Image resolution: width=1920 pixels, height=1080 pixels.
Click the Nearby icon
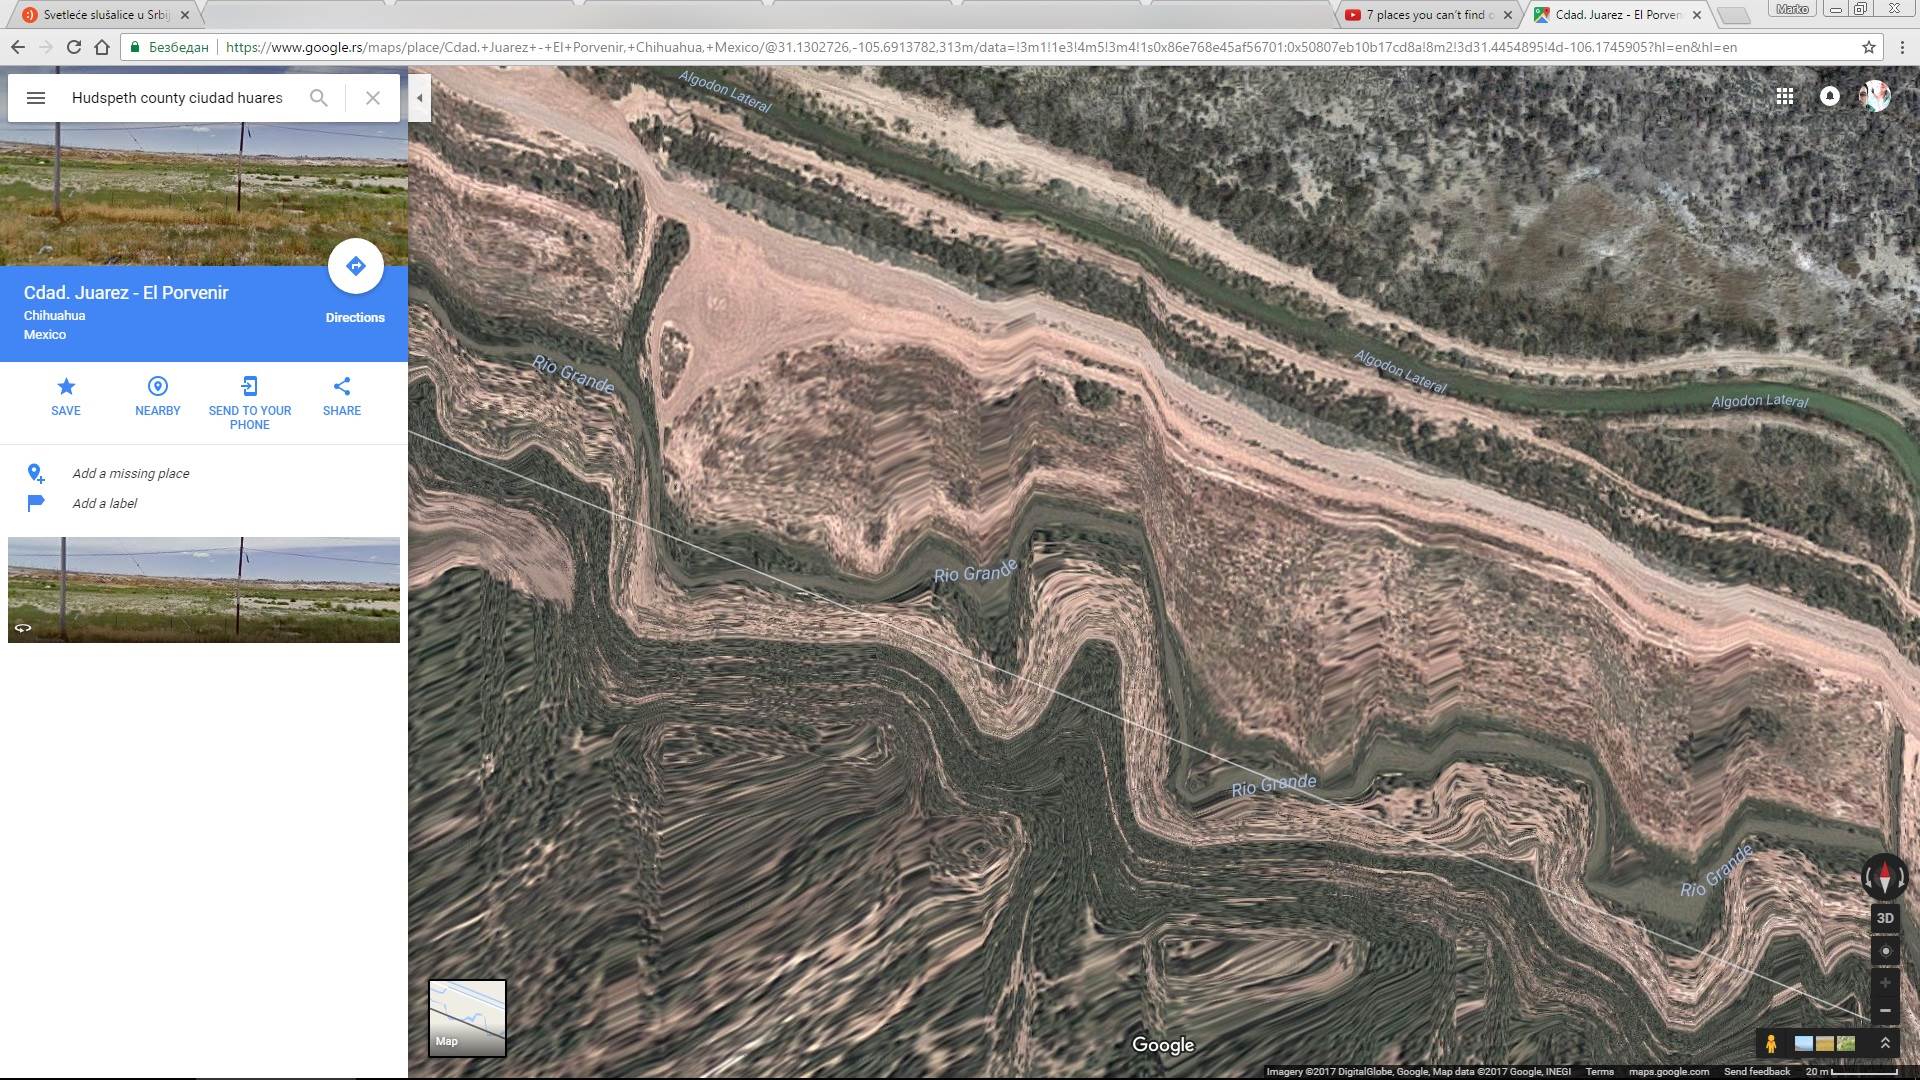coord(158,387)
